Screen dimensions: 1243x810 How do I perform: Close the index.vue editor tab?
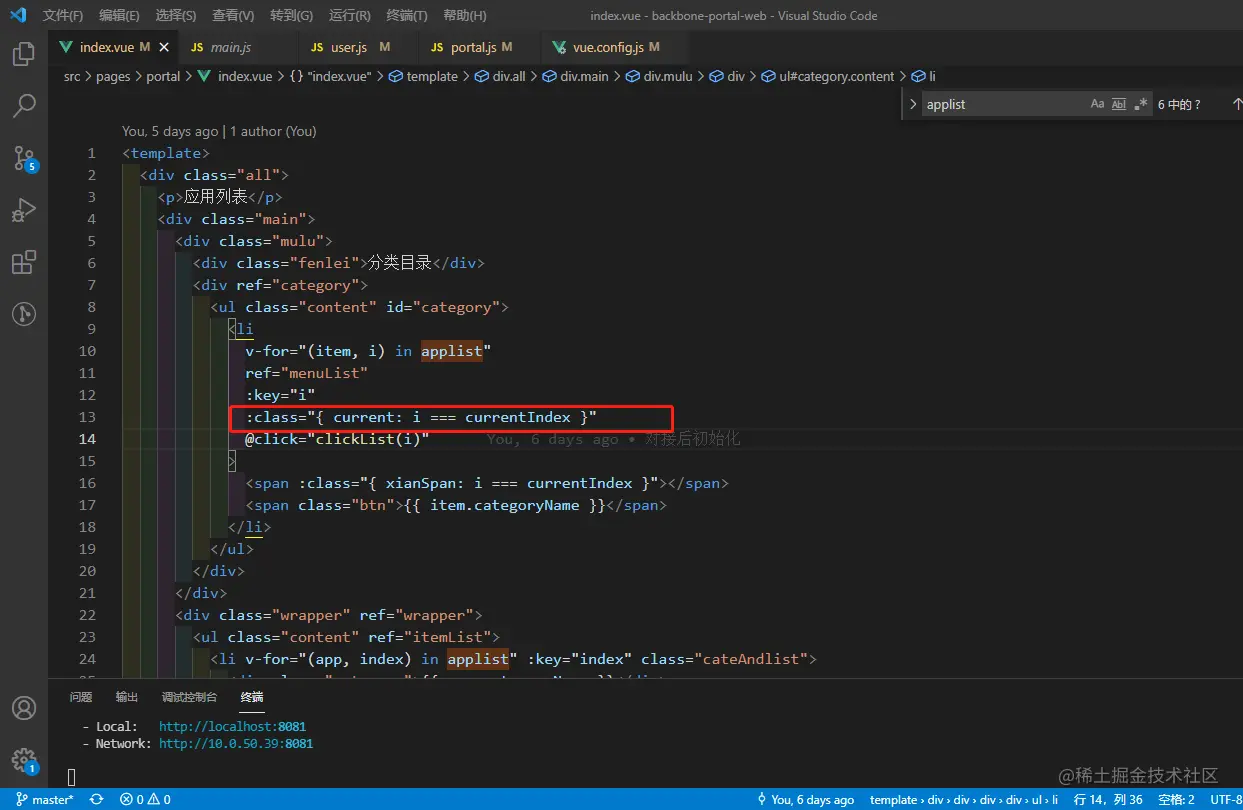click(164, 47)
